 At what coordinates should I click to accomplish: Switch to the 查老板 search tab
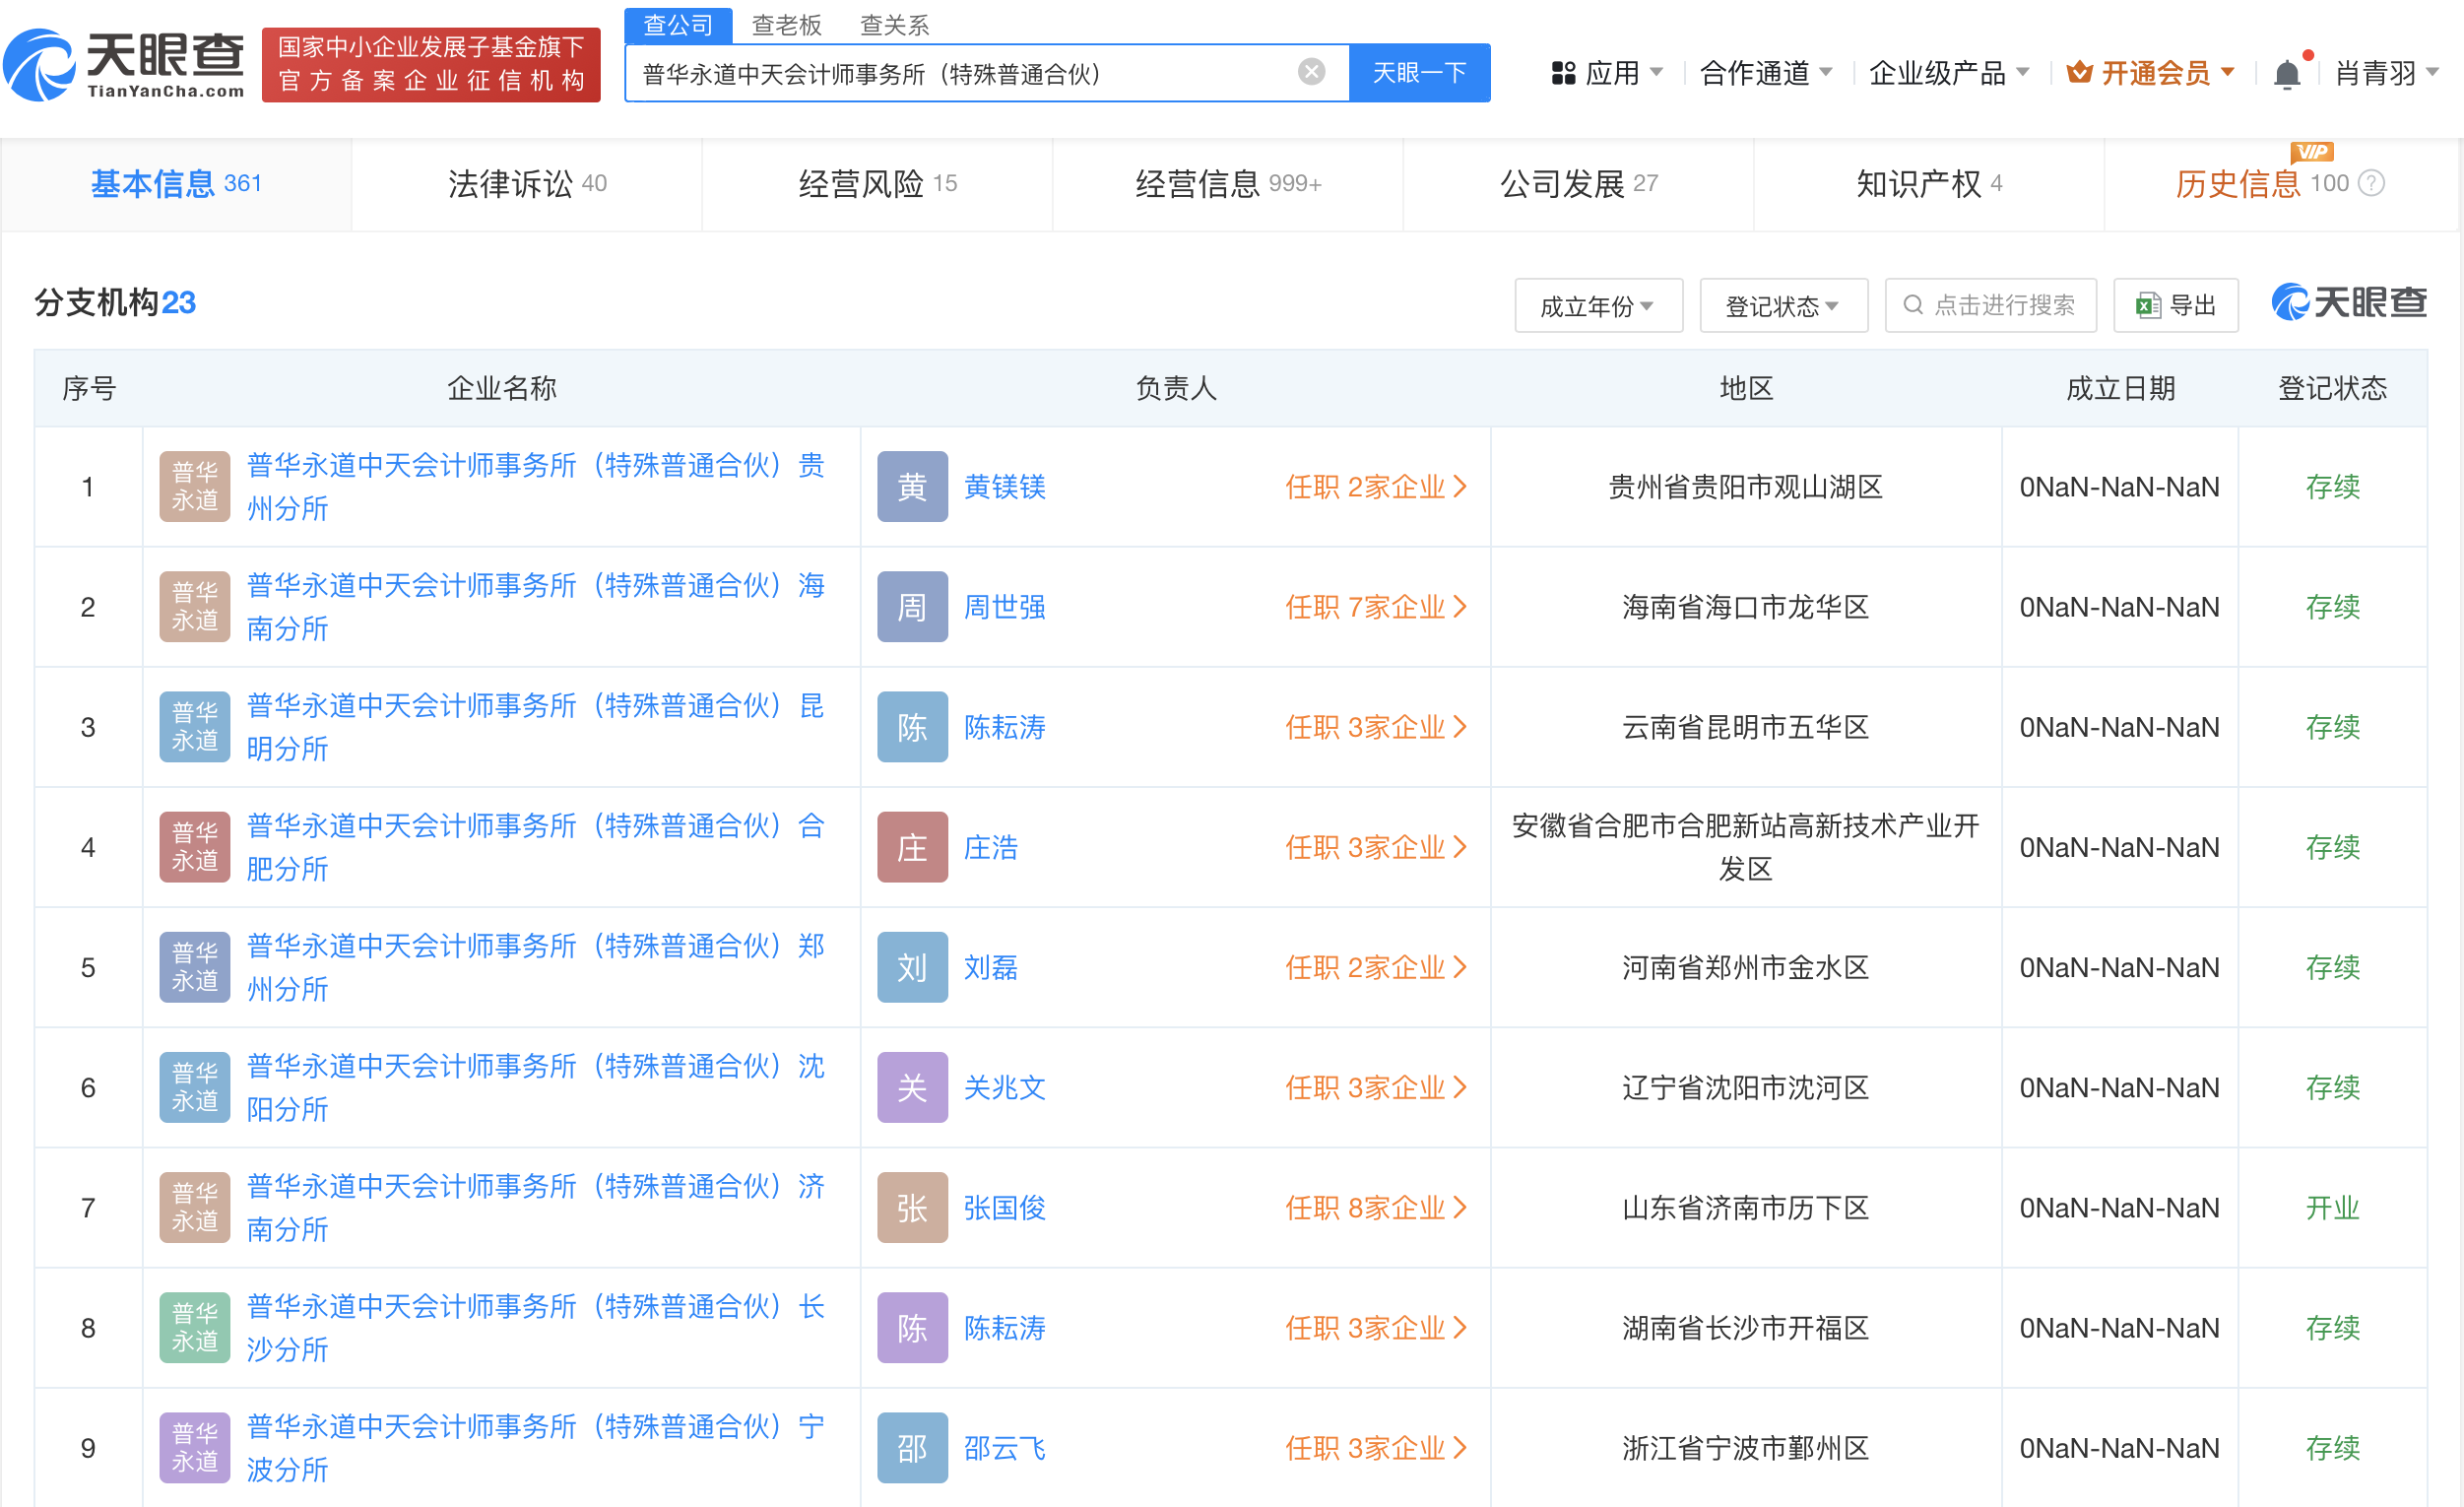(787, 25)
